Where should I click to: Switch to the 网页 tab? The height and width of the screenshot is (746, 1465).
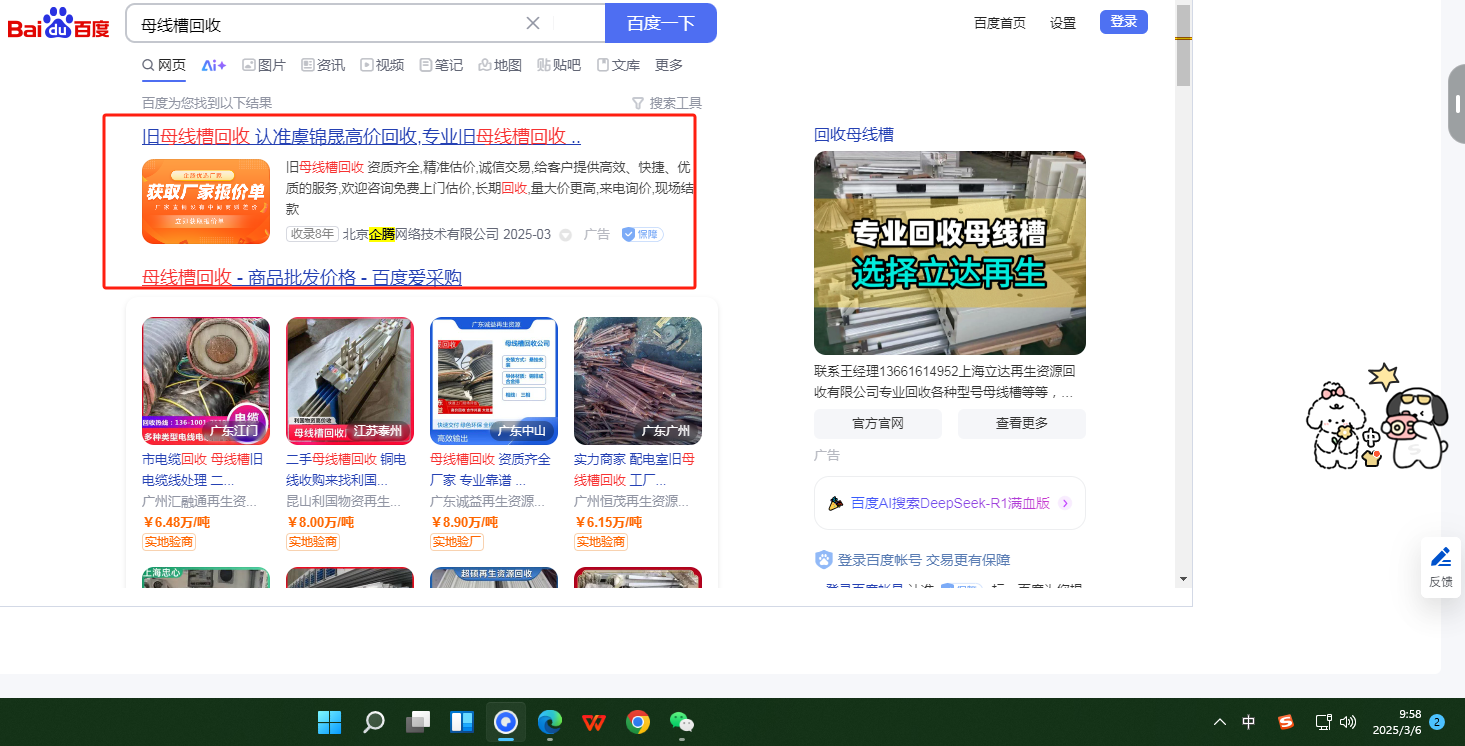click(164, 65)
